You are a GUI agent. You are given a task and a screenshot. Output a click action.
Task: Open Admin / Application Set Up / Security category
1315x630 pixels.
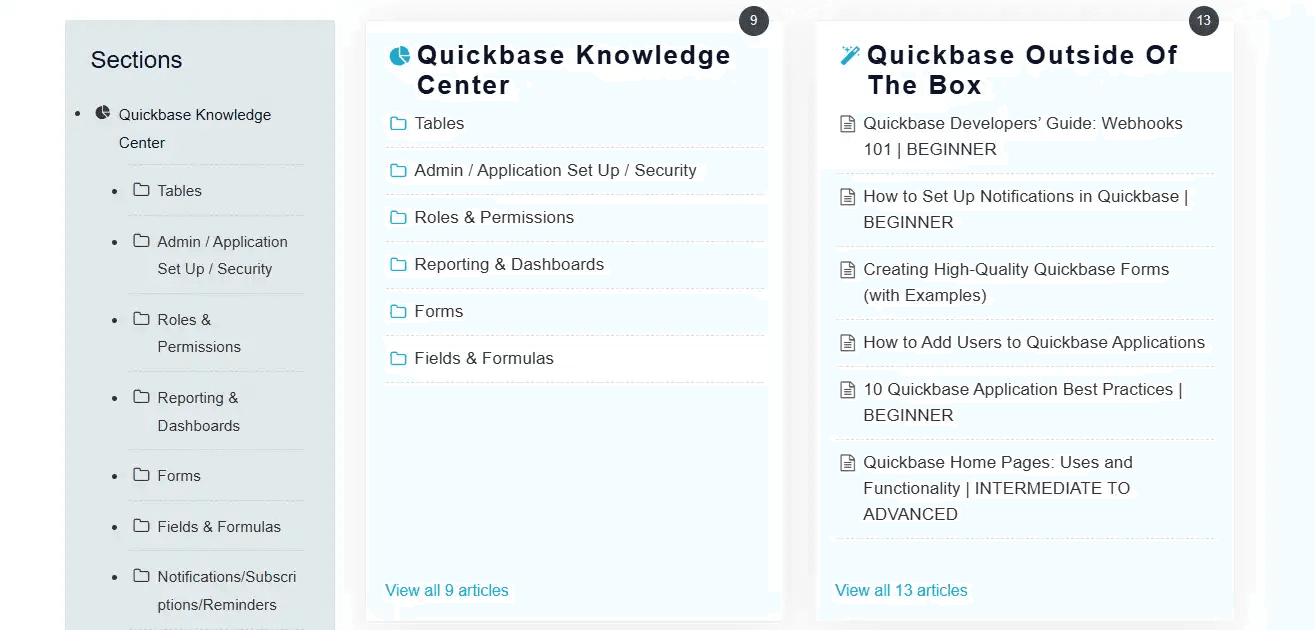(555, 170)
